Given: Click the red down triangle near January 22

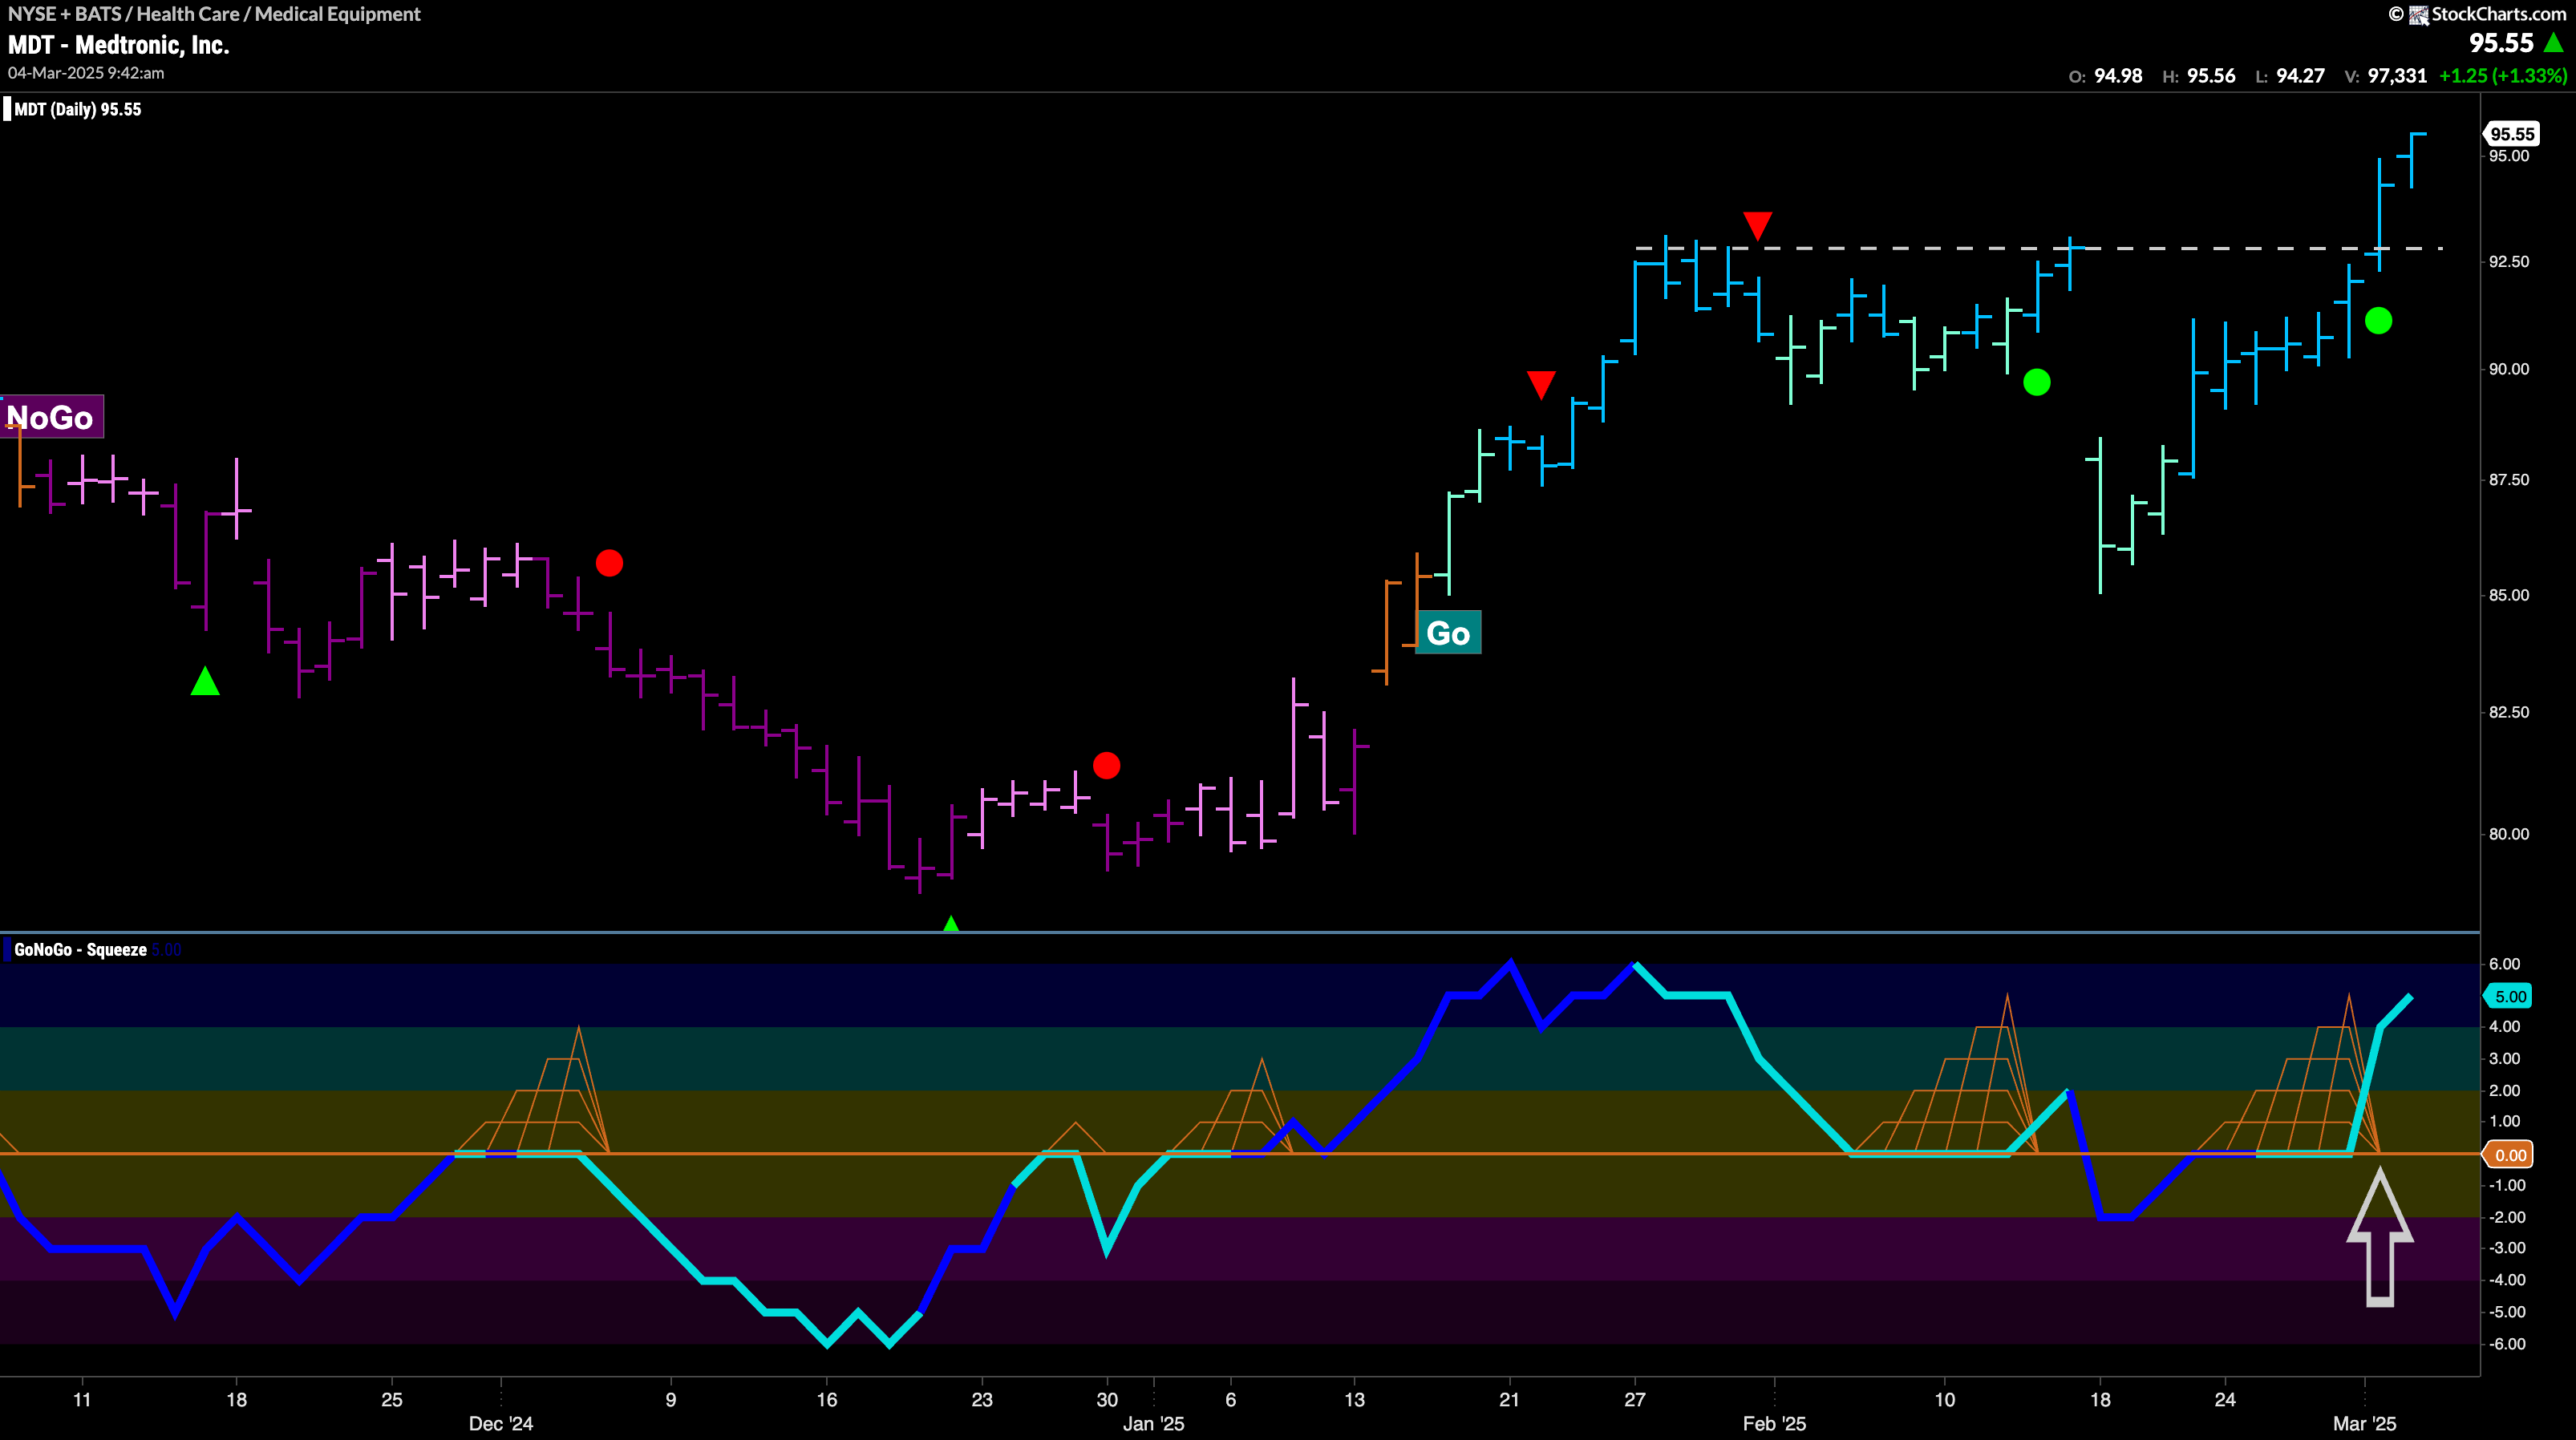Looking at the screenshot, I should coord(1541,384).
